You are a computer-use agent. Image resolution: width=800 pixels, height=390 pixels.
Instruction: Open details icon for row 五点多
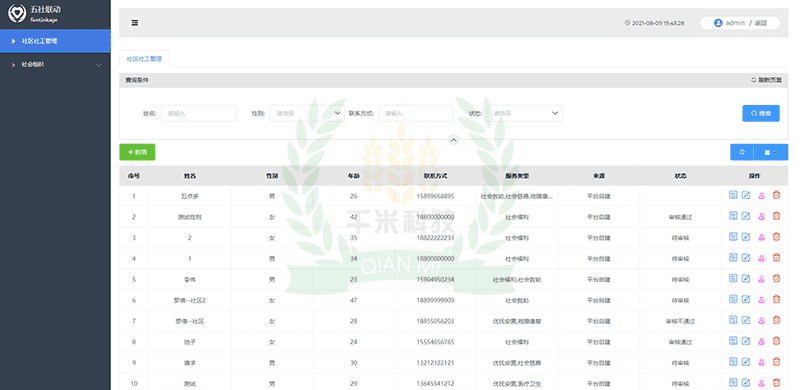pos(733,195)
